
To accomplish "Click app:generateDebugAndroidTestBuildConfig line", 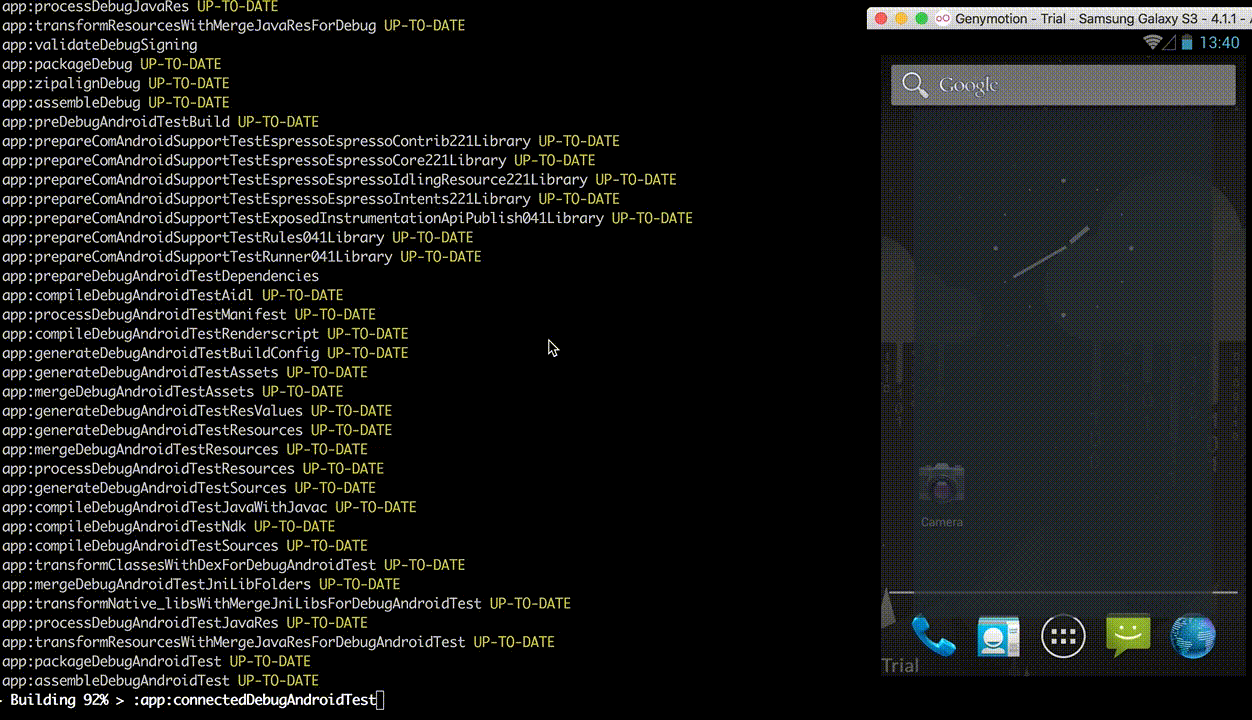I will pos(205,353).
